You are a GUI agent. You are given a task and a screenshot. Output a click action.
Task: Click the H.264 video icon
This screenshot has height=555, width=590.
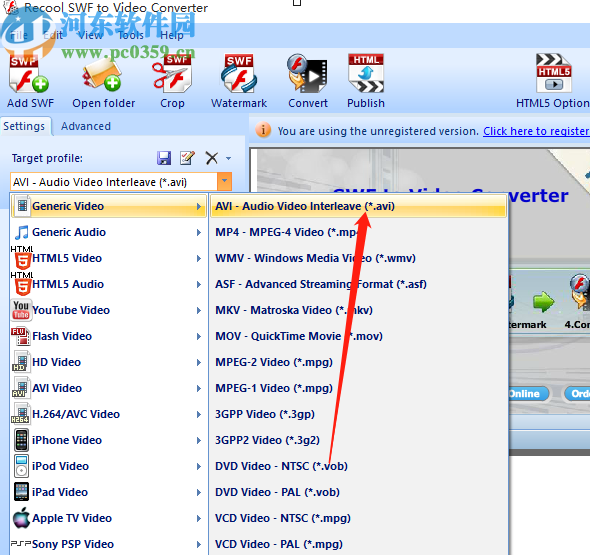tap(21, 414)
